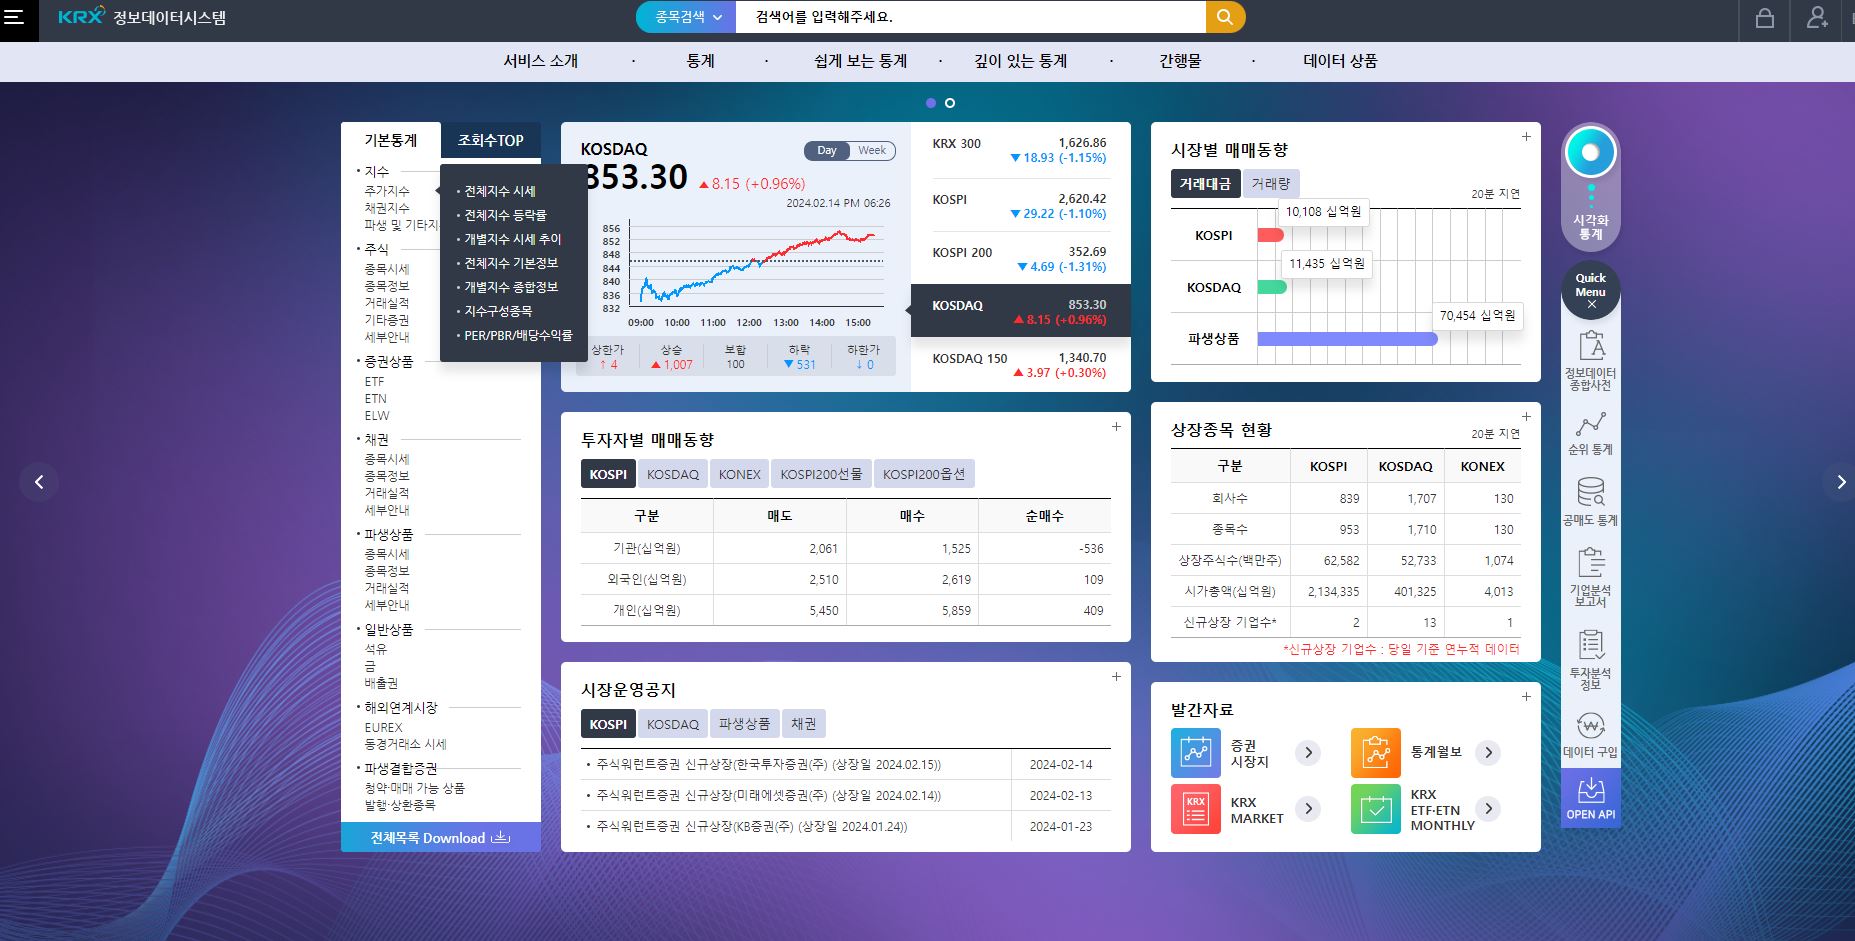This screenshot has width=1855, height=941.
Task: Select second carousel page dot
Action: coord(950,103)
